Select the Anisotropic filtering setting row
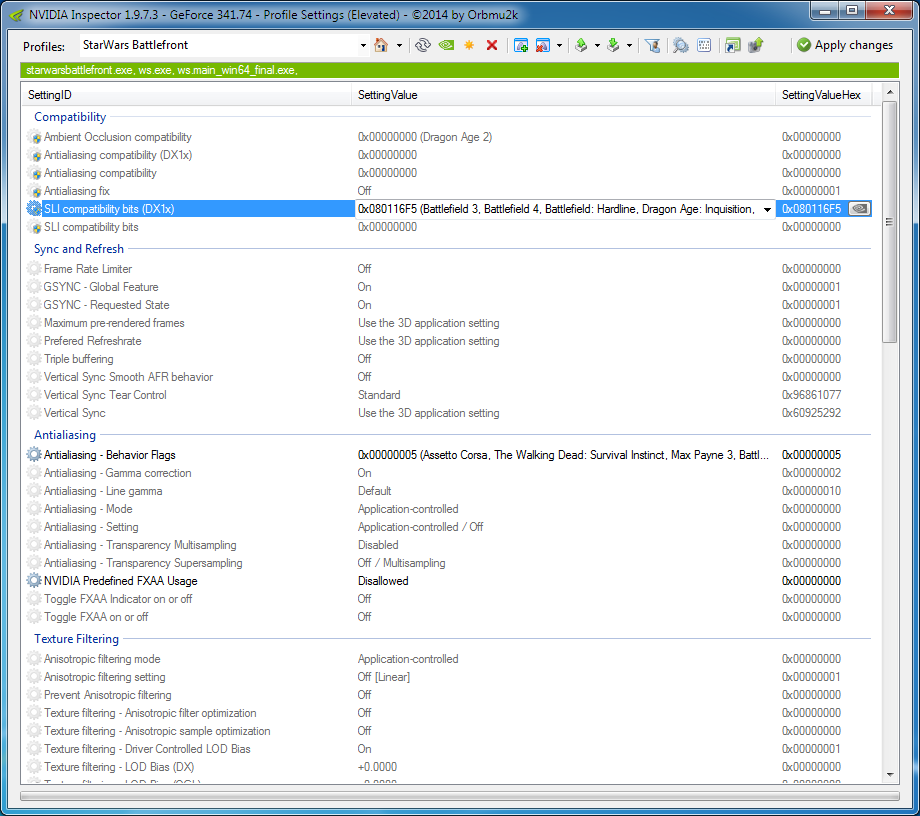Viewport: 920px width, 816px height. (x=449, y=677)
